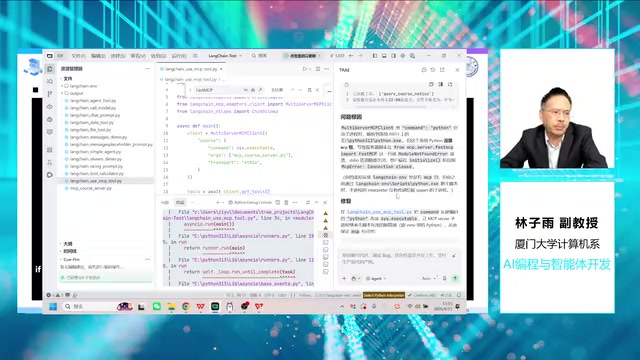Add context with the plus icon in the chat
Viewport: 640px width, 360px height.
coord(344,278)
